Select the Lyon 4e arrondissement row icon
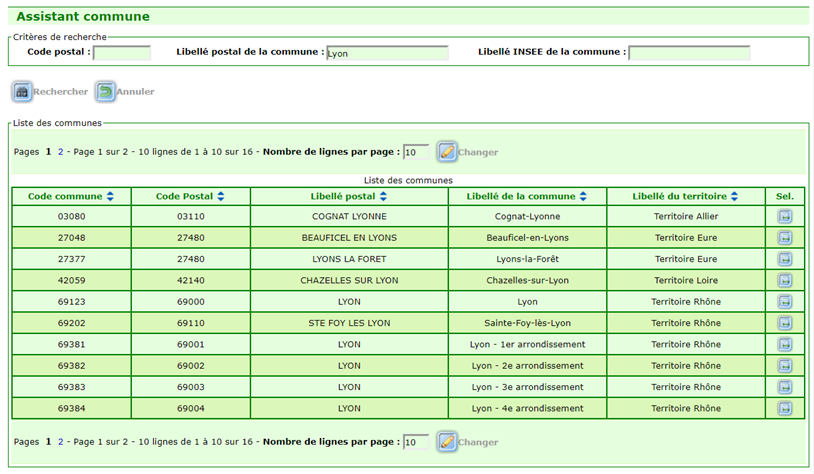Screen dimensions: 814x474 coord(785,408)
